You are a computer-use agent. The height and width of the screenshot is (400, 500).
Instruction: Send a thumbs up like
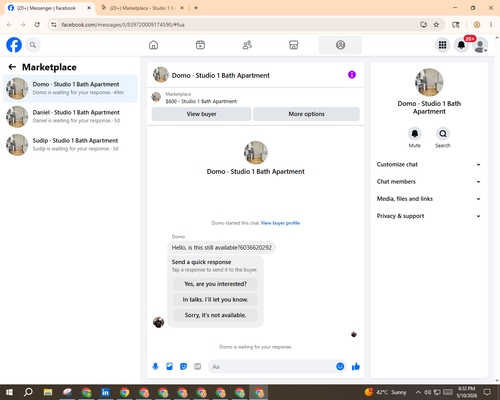click(x=356, y=367)
